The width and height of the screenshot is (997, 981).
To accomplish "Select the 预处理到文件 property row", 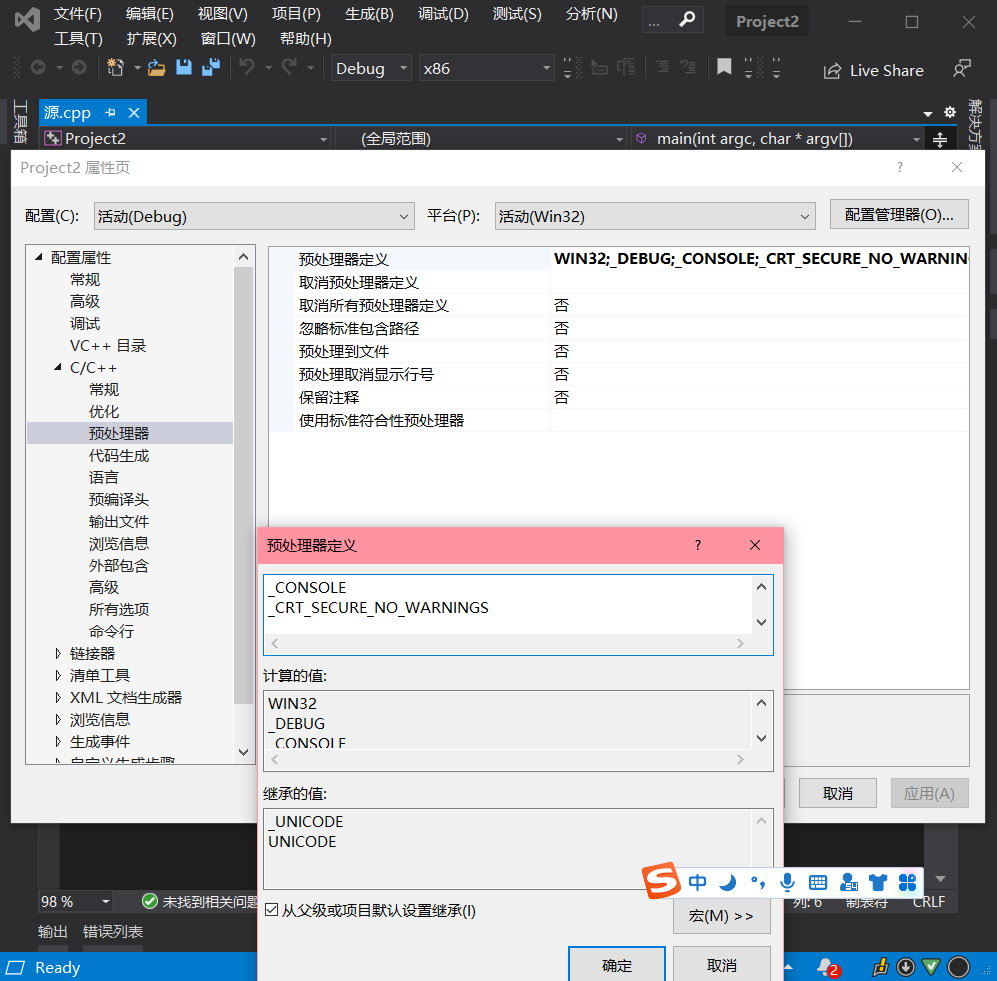I will coord(619,351).
